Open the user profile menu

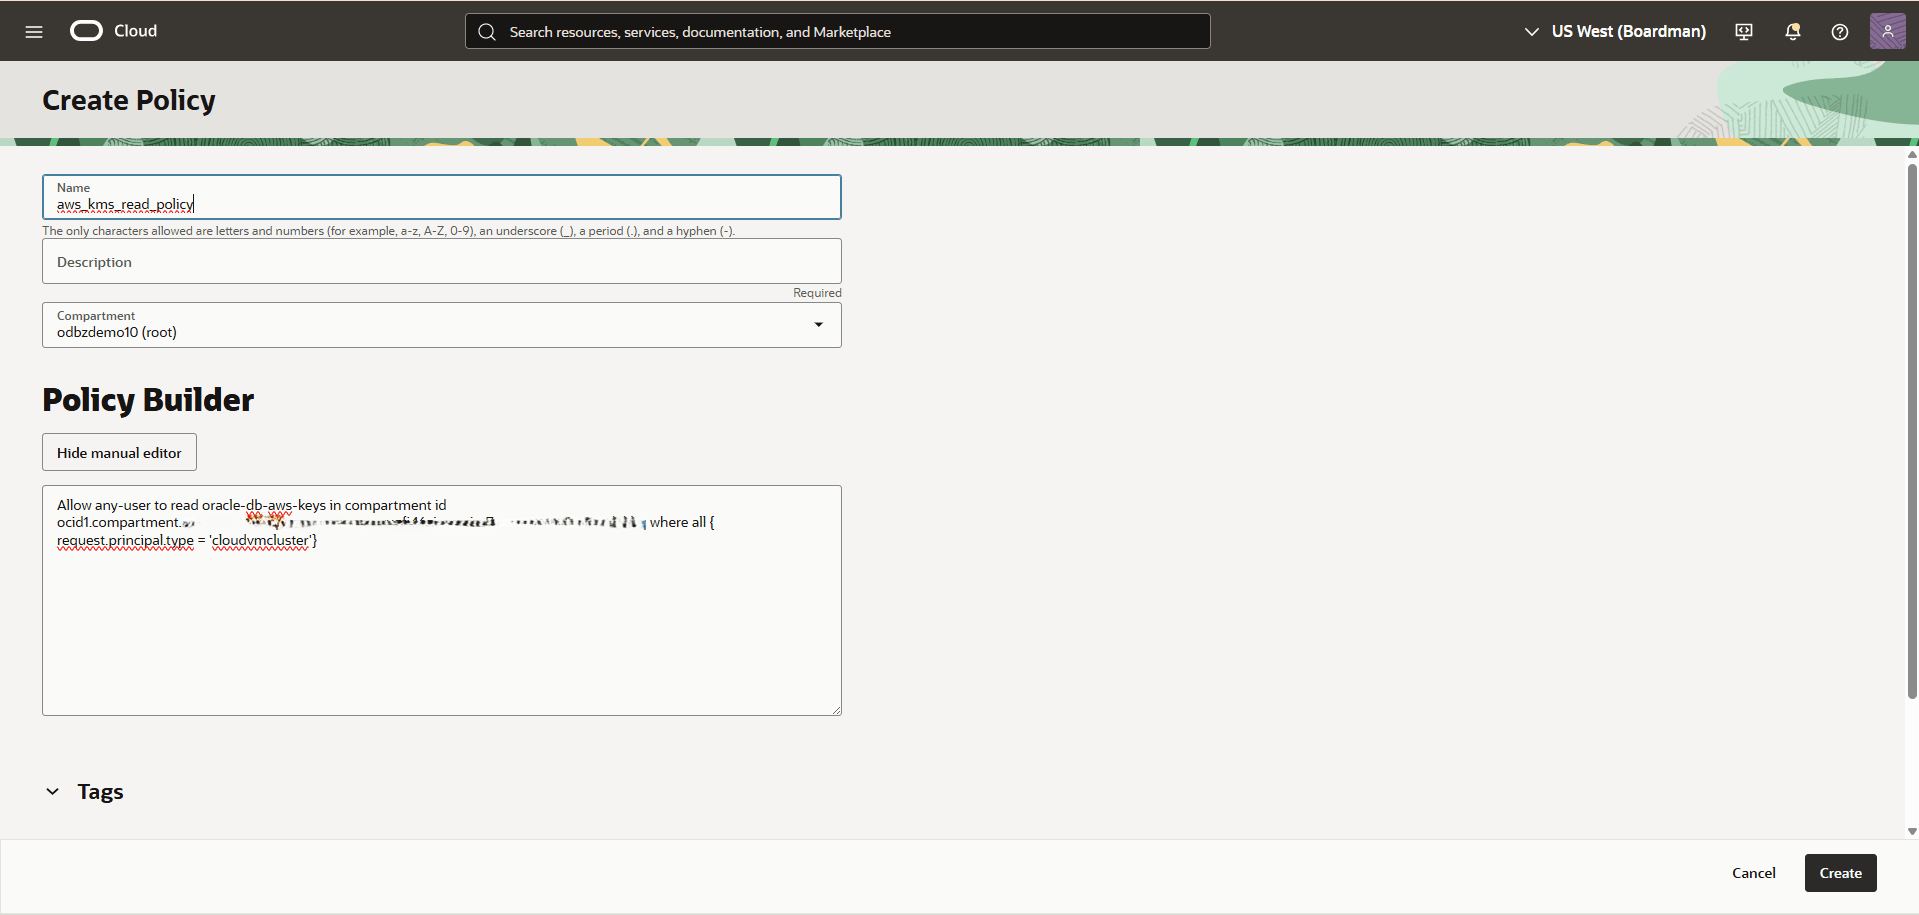point(1888,31)
